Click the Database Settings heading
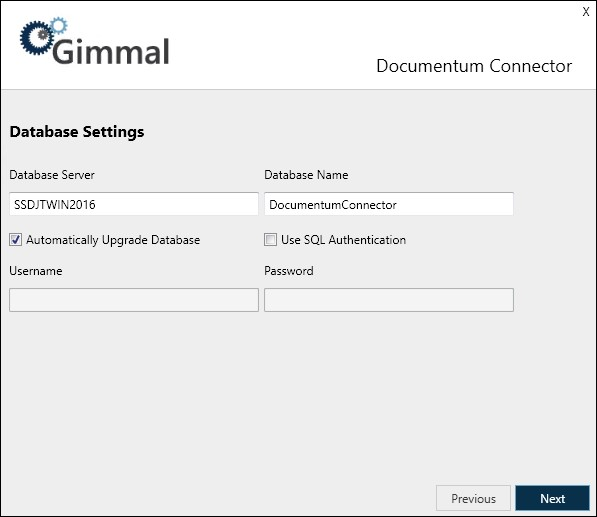The height and width of the screenshot is (517, 597). pyautogui.click(x=77, y=132)
